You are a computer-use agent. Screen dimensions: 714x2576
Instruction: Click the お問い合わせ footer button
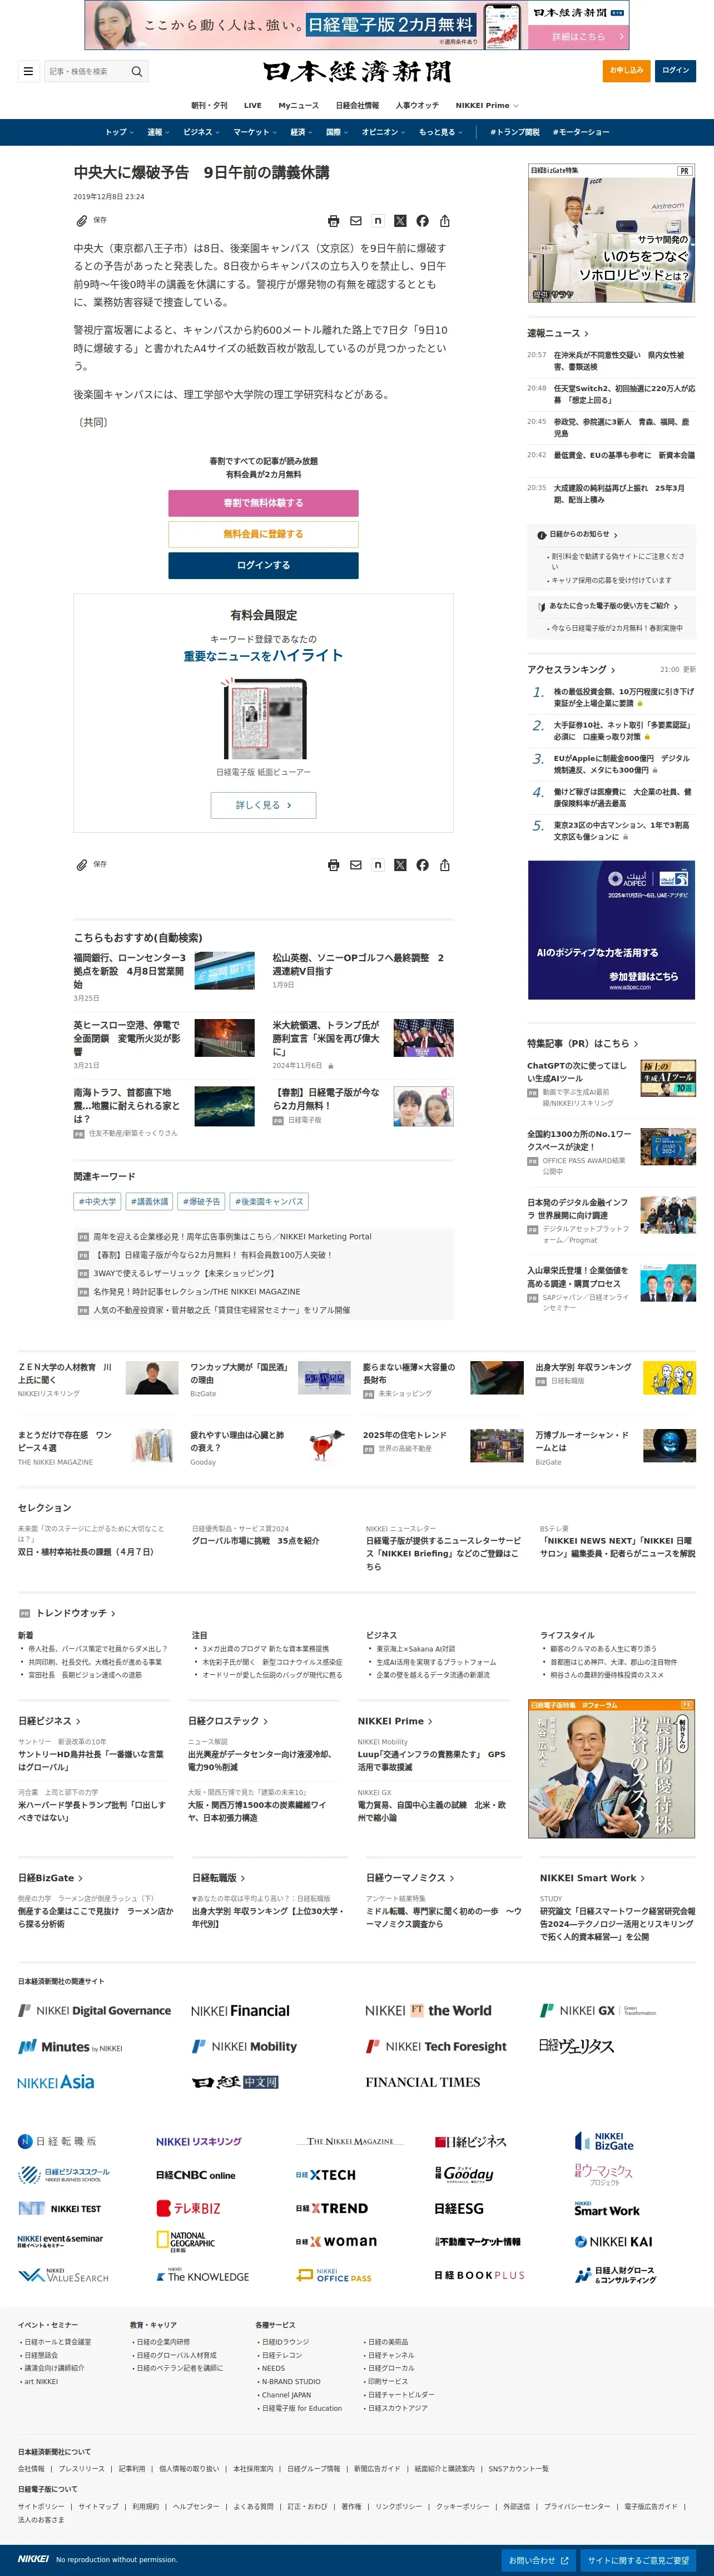point(539,2561)
